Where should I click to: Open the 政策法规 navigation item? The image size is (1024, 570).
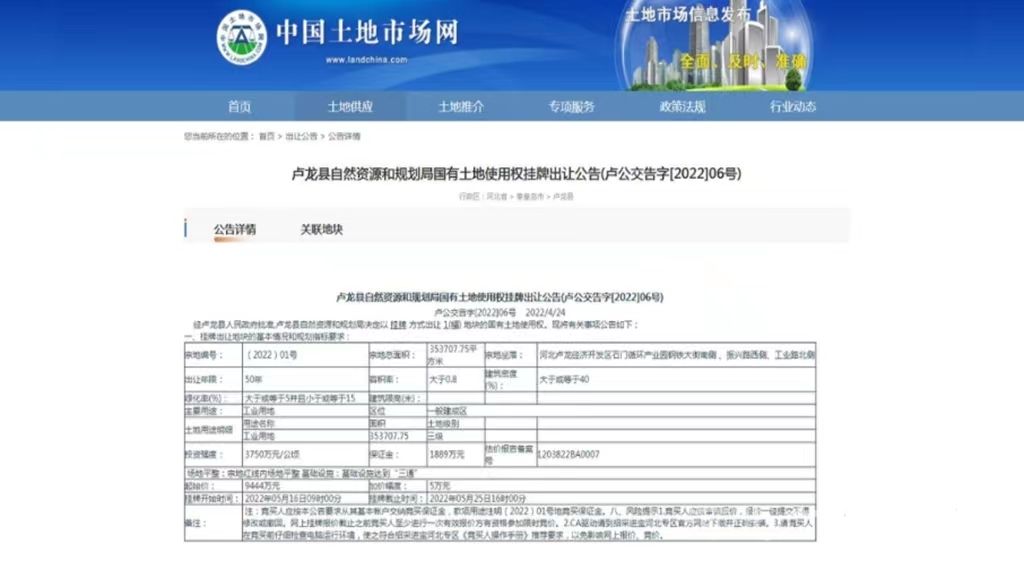click(682, 107)
